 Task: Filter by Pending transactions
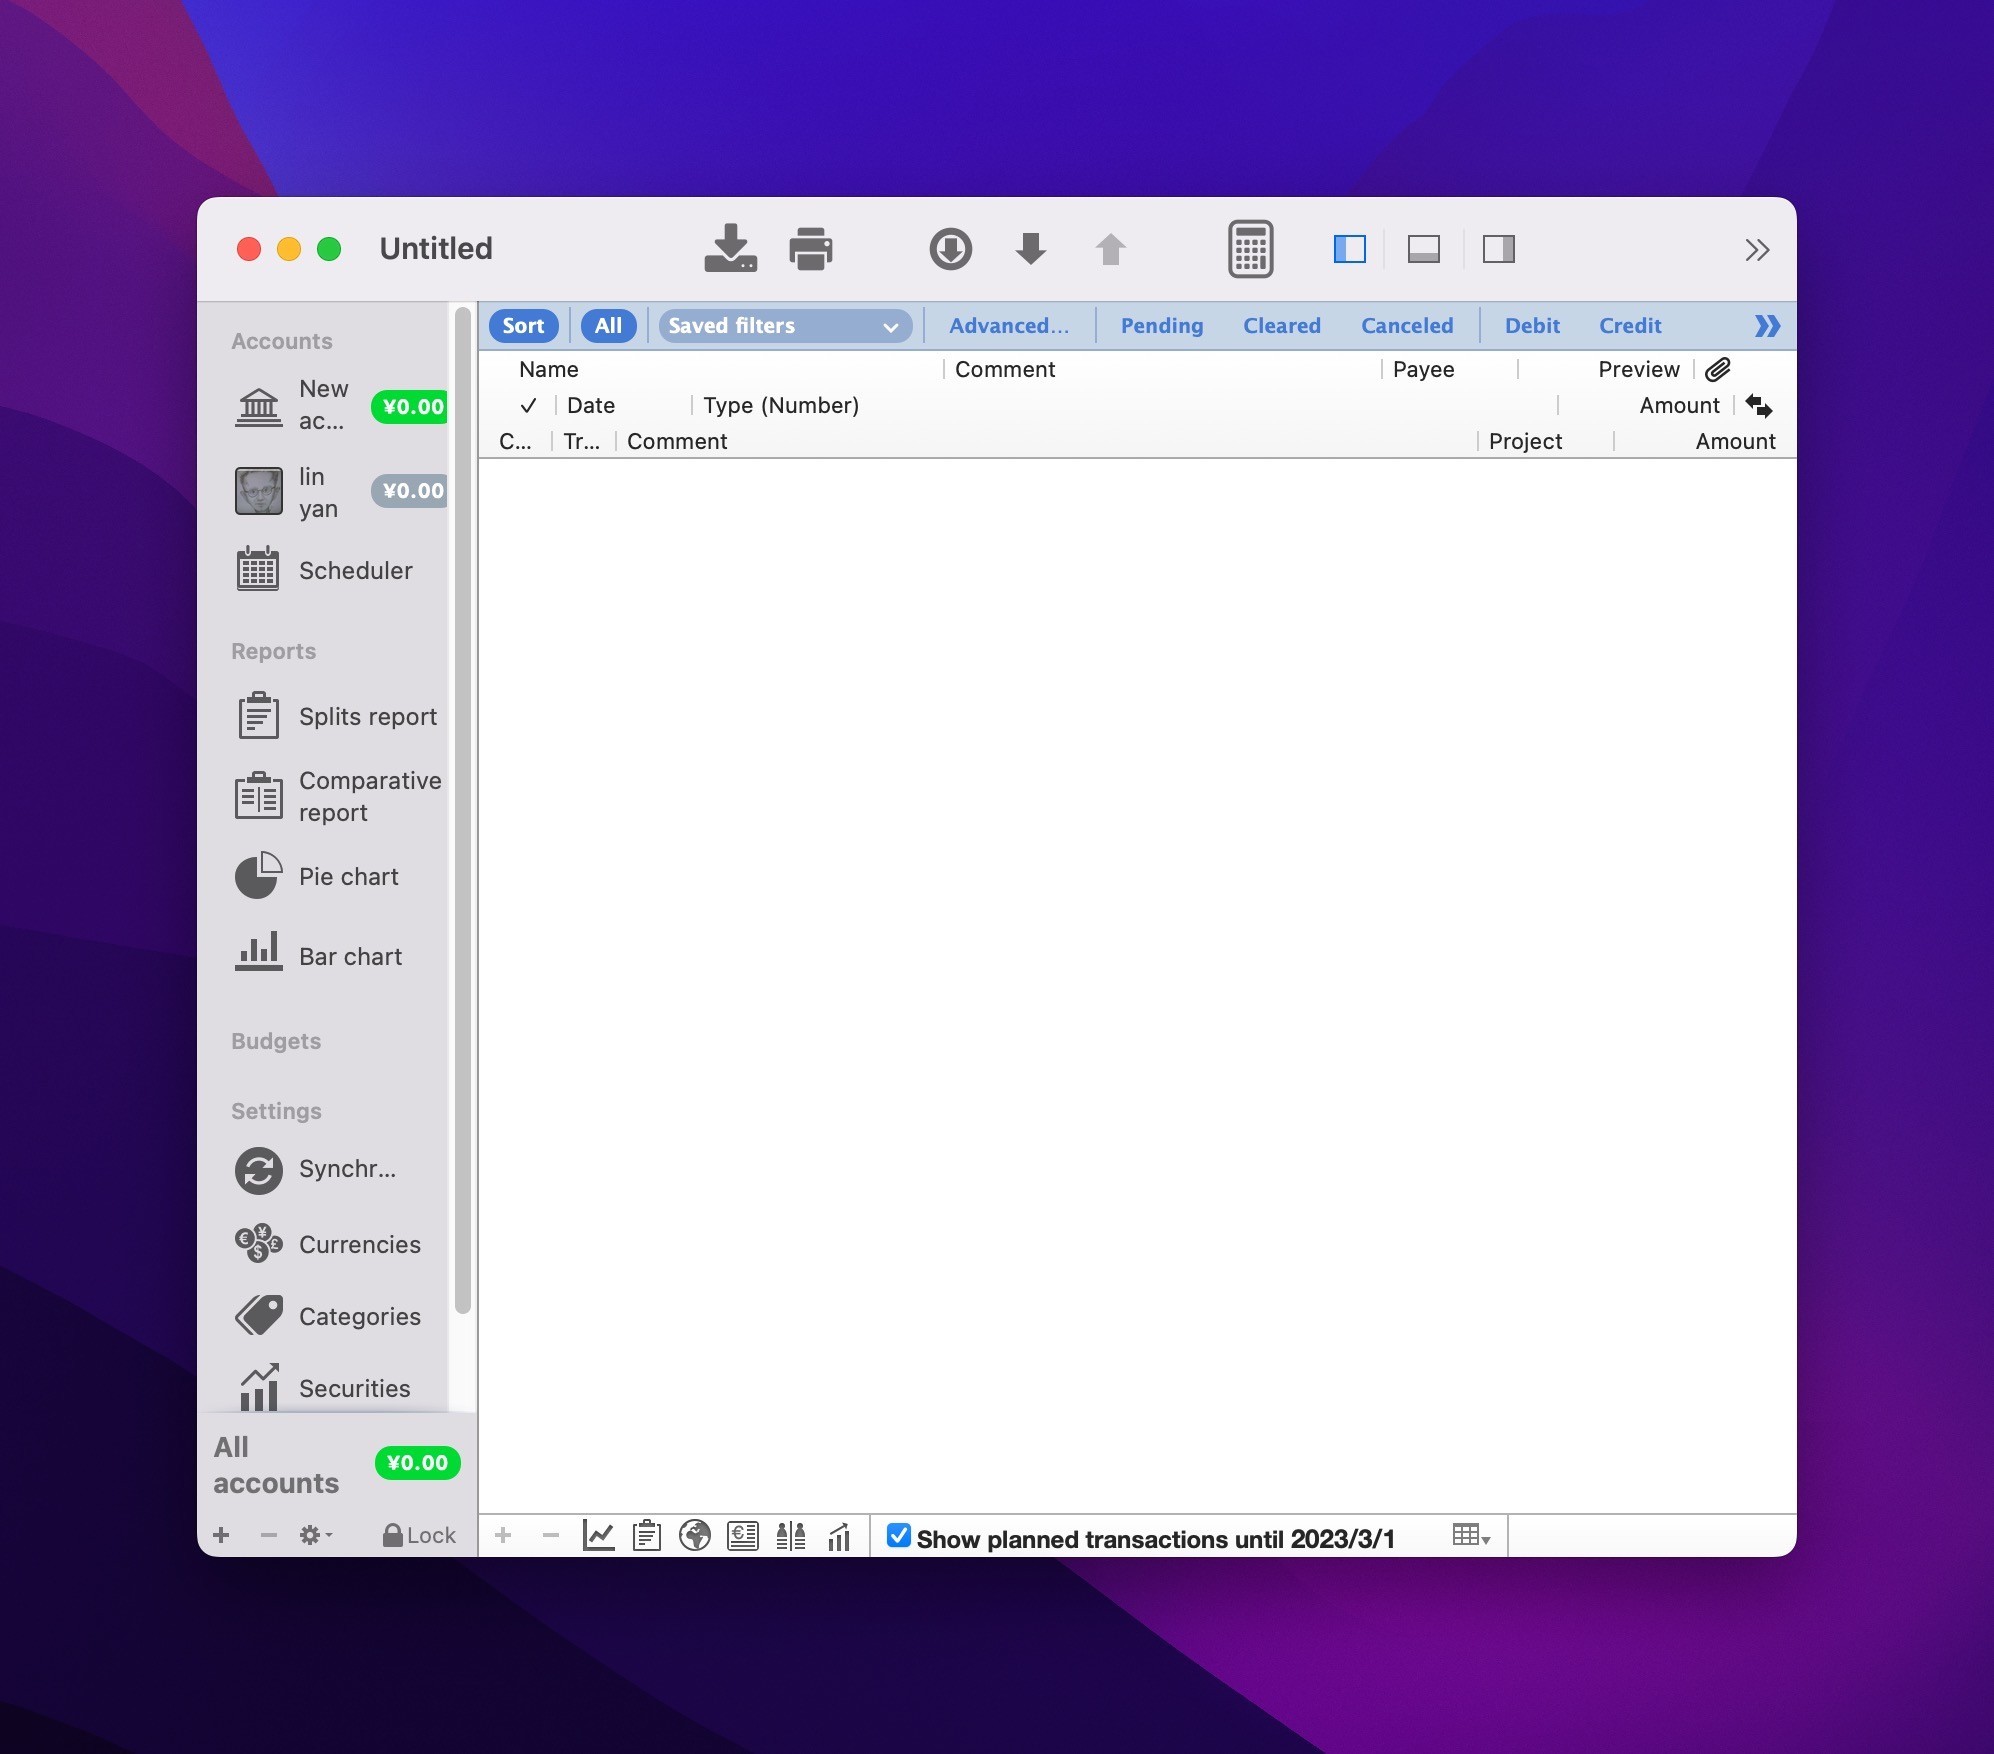[1161, 326]
